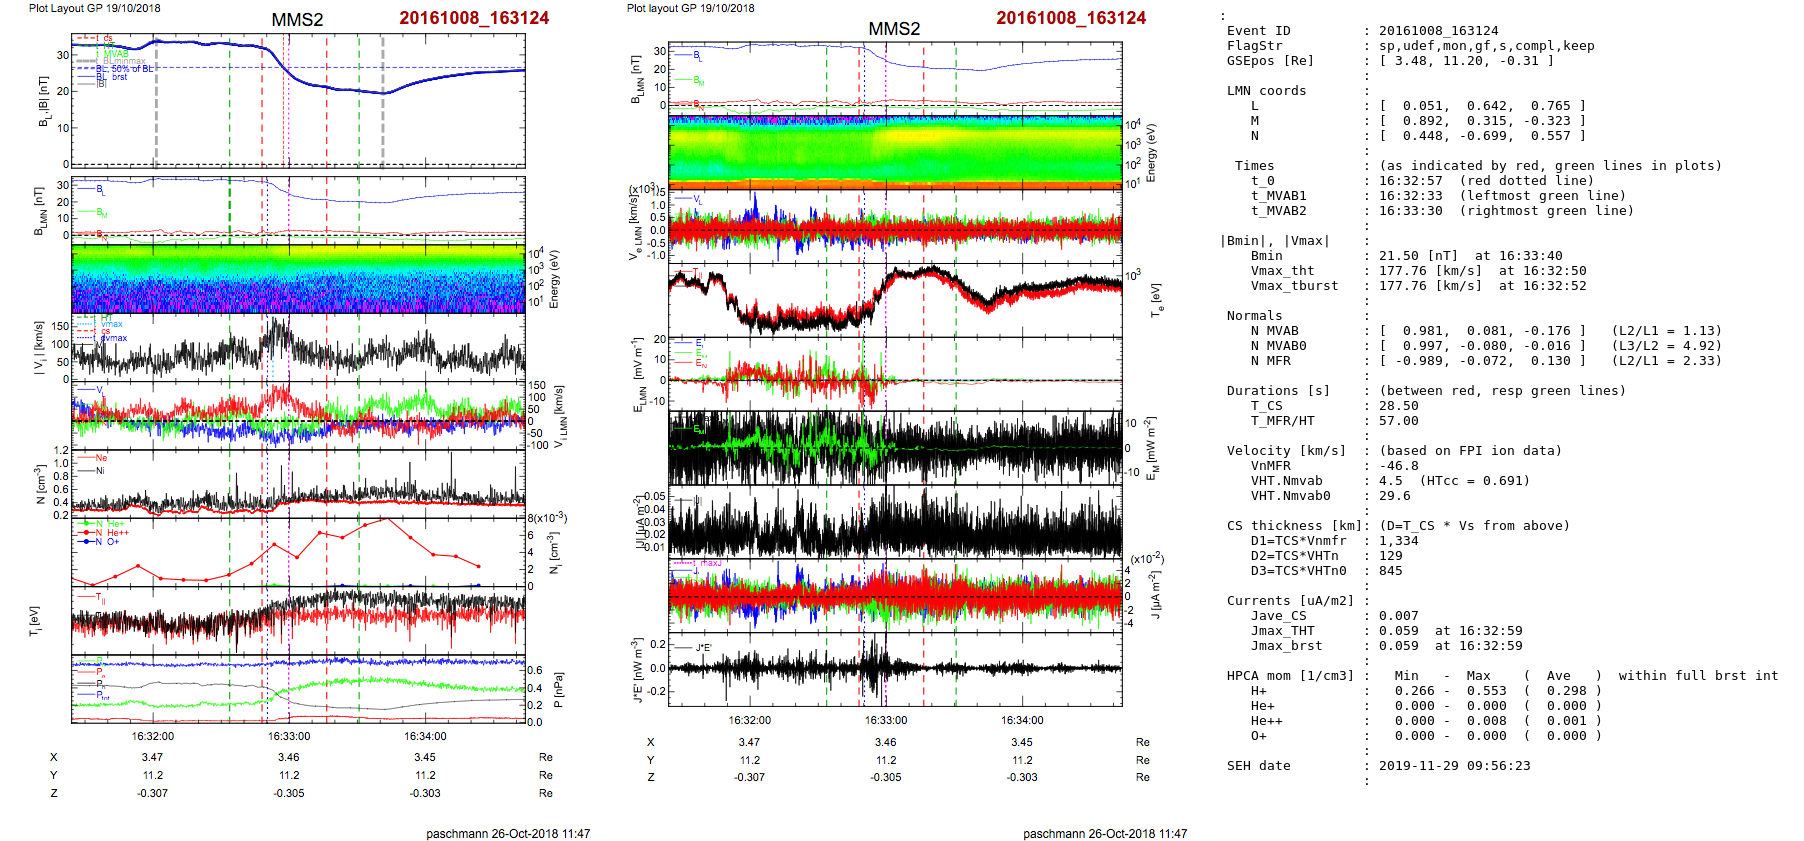Click the 16:34:00 tick label under the middle plot

(x=1022, y=720)
